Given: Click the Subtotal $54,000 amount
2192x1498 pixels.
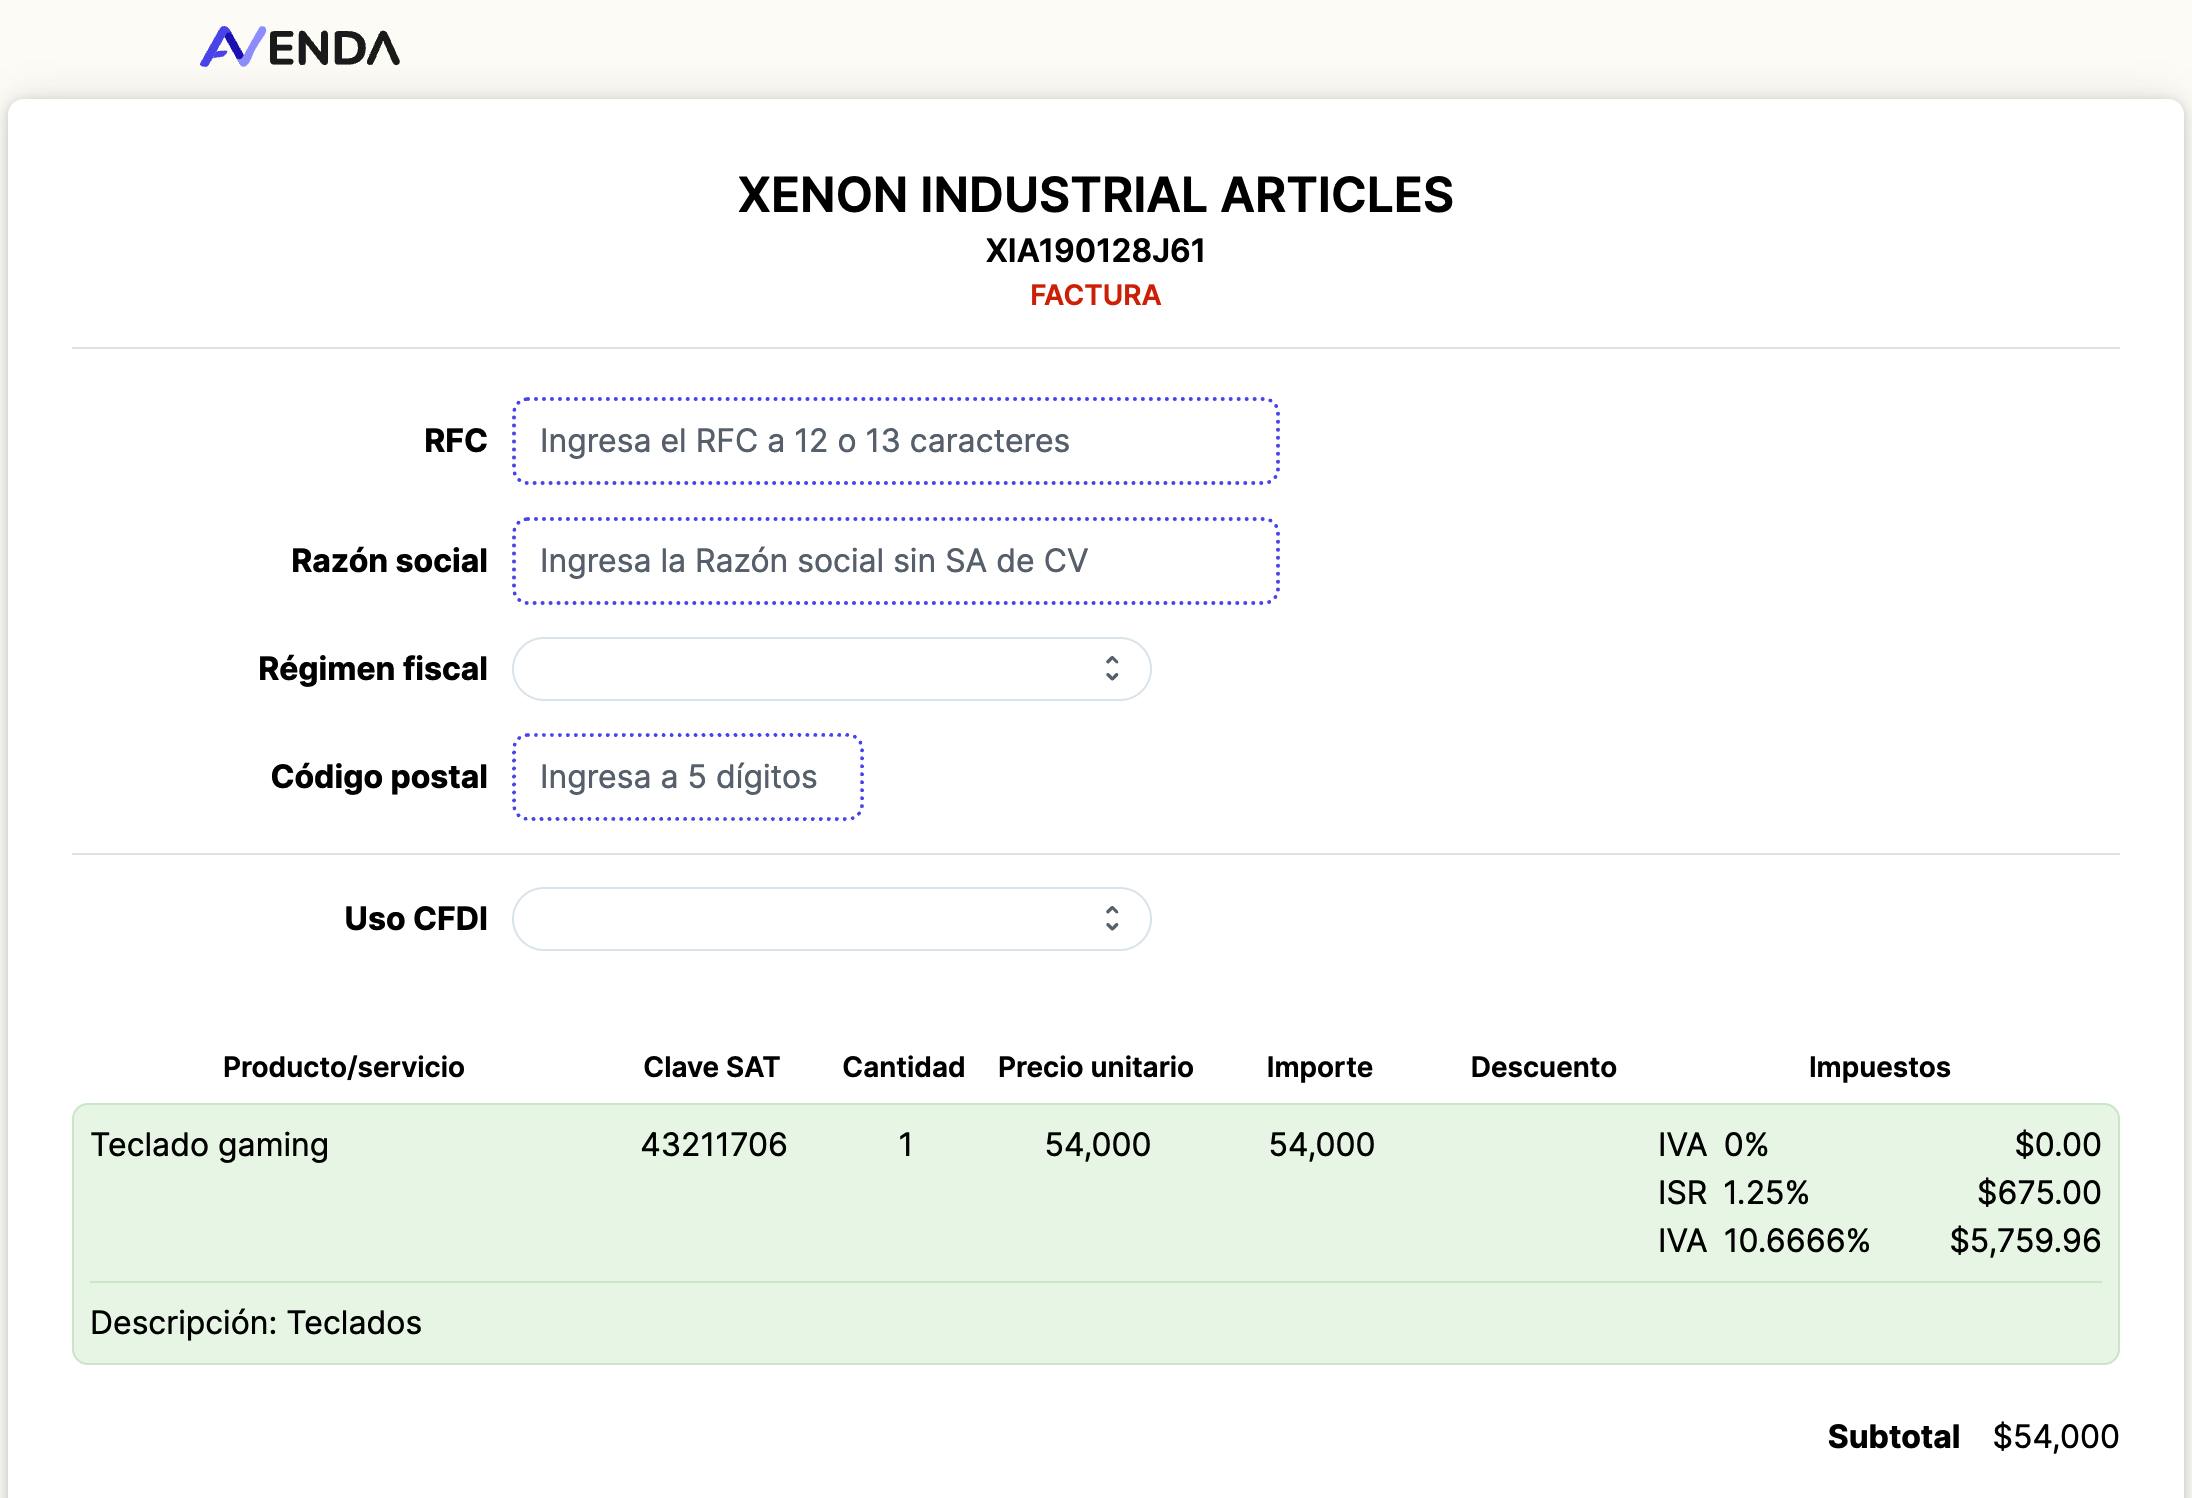Looking at the screenshot, I should coord(2055,1437).
